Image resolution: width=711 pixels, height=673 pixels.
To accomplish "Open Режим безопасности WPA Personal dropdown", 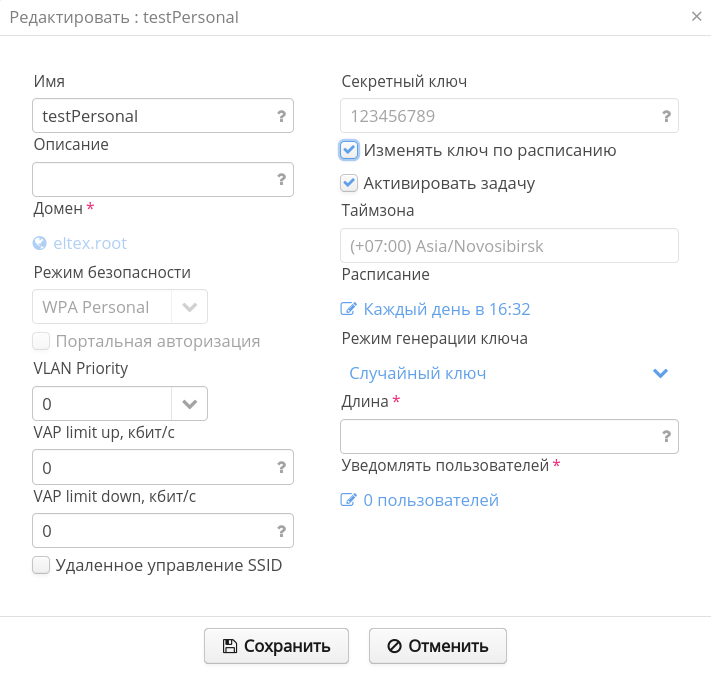I will pyautogui.click(x=189, y=307).
